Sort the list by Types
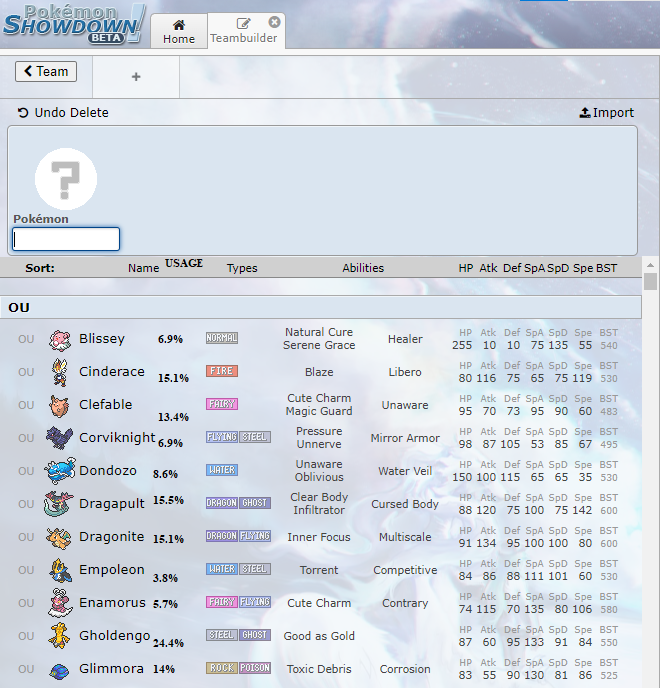The image size is (672, 688). pyautogui.click(x=242, y=268)
